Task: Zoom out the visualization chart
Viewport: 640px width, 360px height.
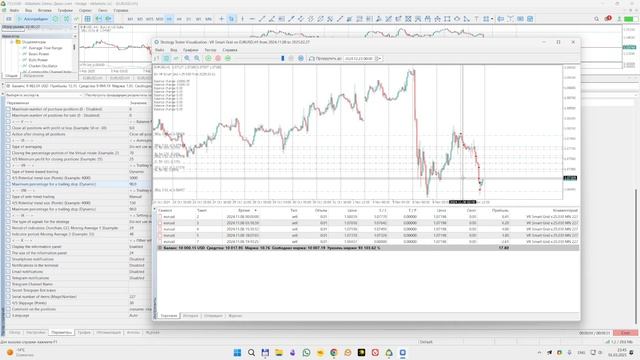Action: tap(197, 58)
